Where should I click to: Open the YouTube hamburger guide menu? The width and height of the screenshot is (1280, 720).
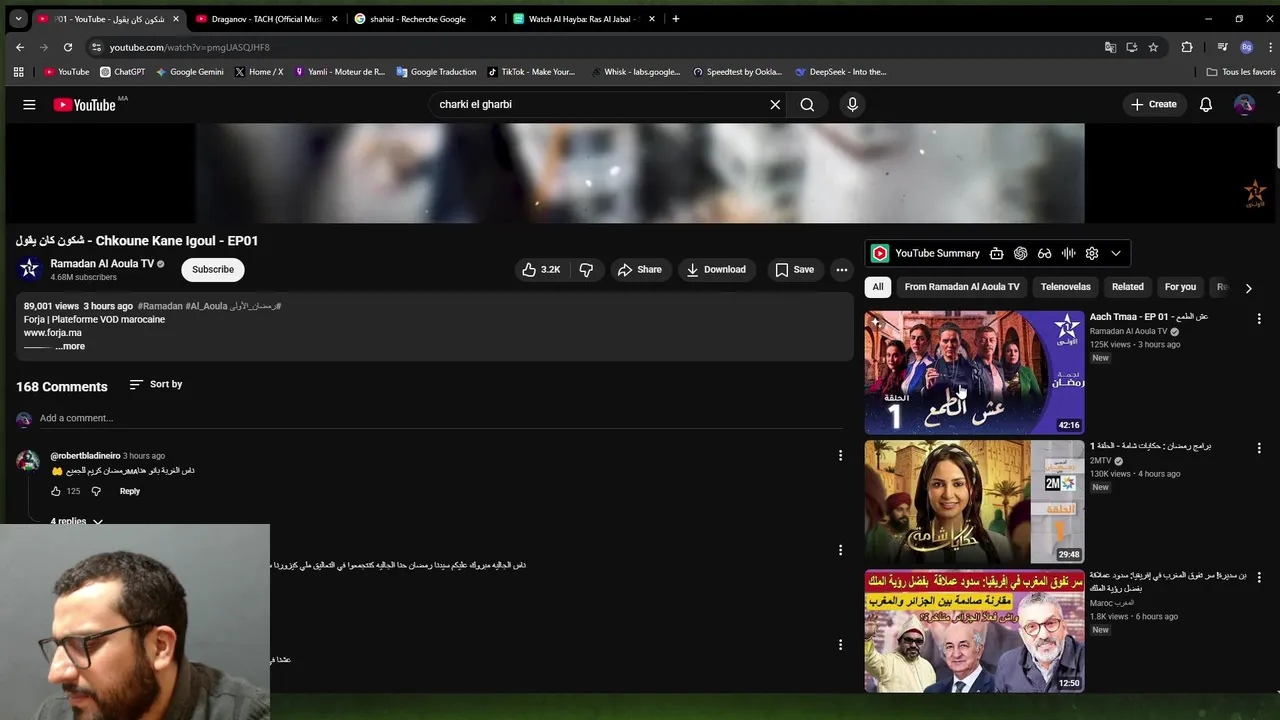click(x=29, y=104)
